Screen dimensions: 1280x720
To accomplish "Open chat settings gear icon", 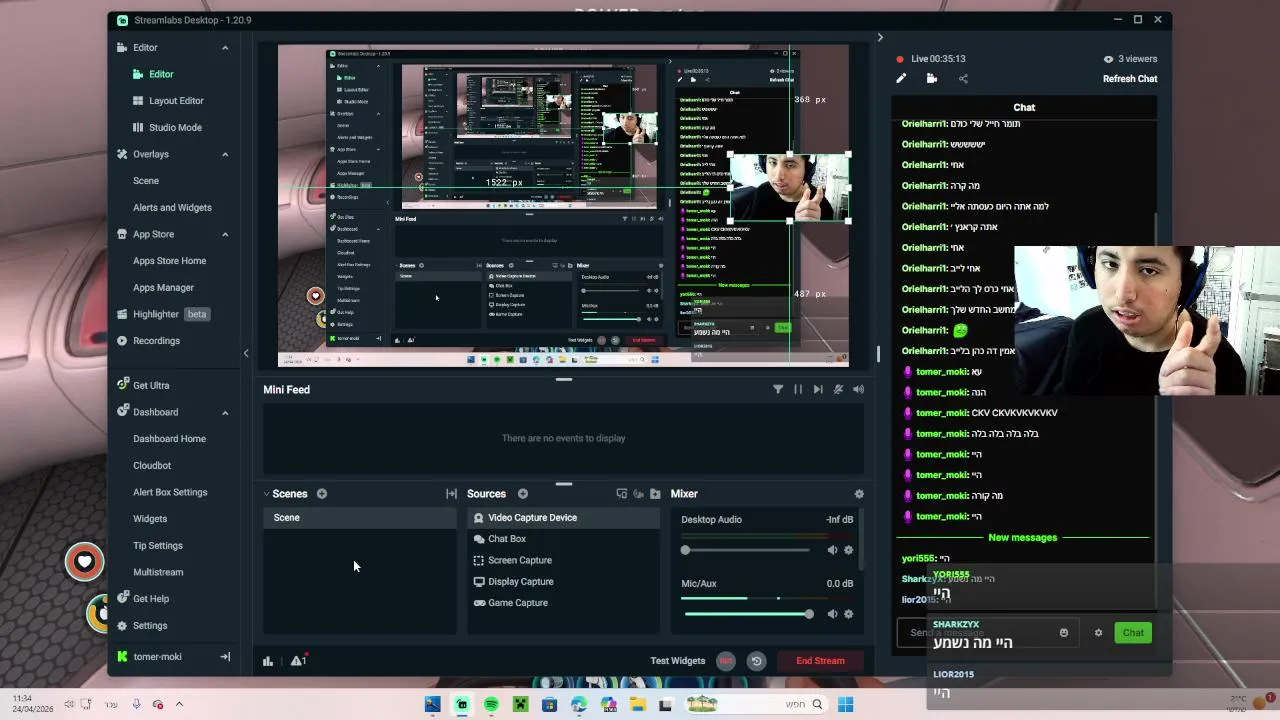I will 1098,633.
